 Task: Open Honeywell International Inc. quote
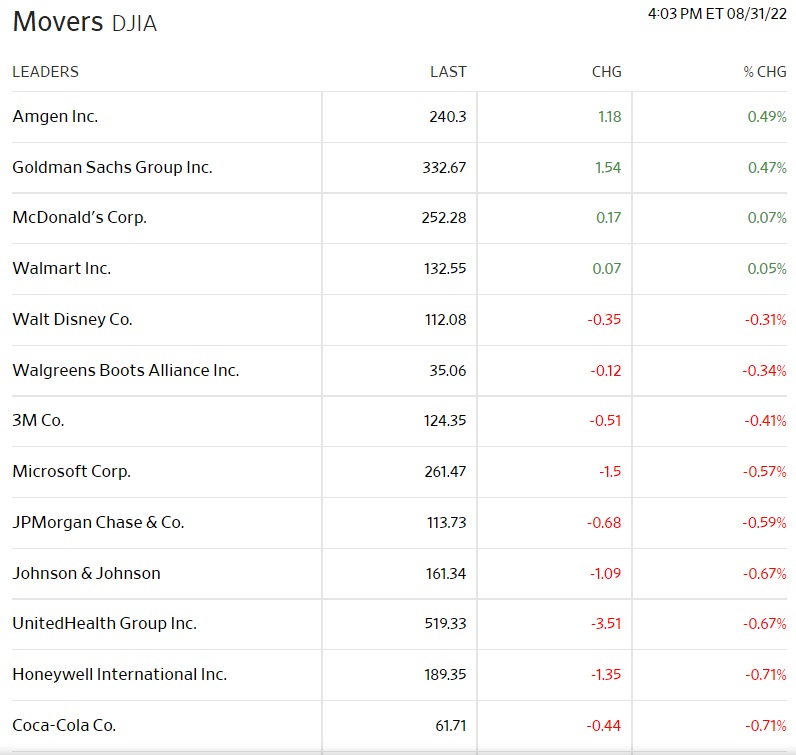119,674
